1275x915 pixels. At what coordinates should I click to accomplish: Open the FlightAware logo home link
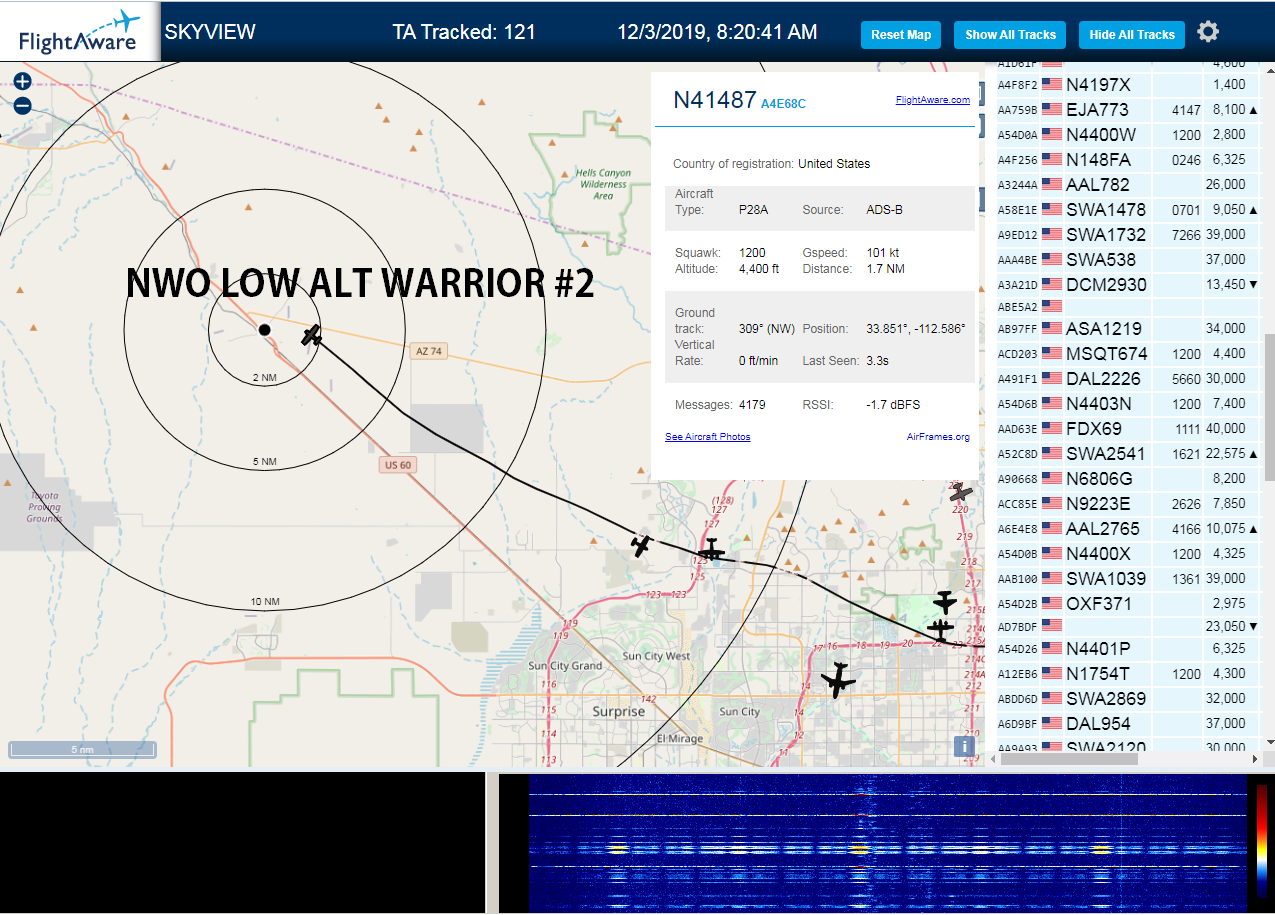coord(80,32)
